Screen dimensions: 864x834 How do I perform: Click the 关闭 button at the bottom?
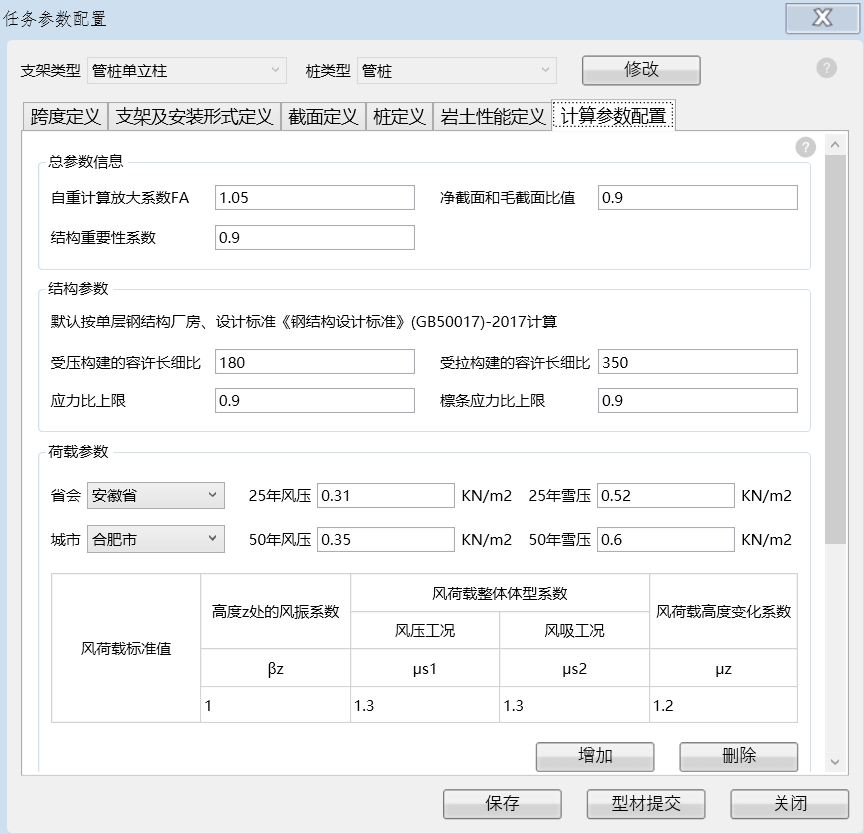point(790,803)
